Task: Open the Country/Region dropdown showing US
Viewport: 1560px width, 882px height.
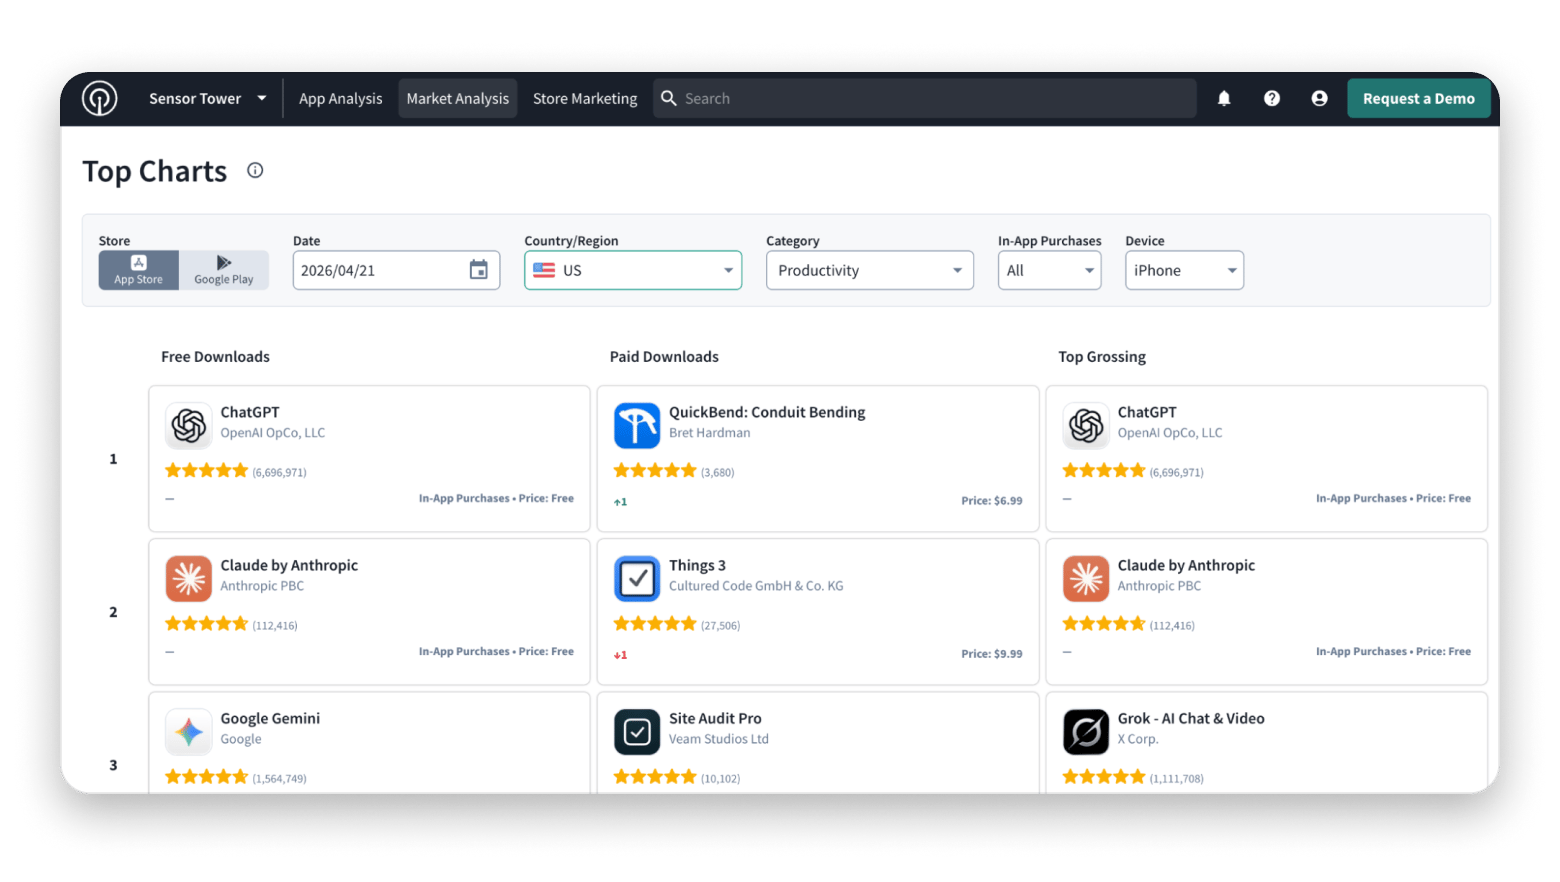Action: coord(633,270)
